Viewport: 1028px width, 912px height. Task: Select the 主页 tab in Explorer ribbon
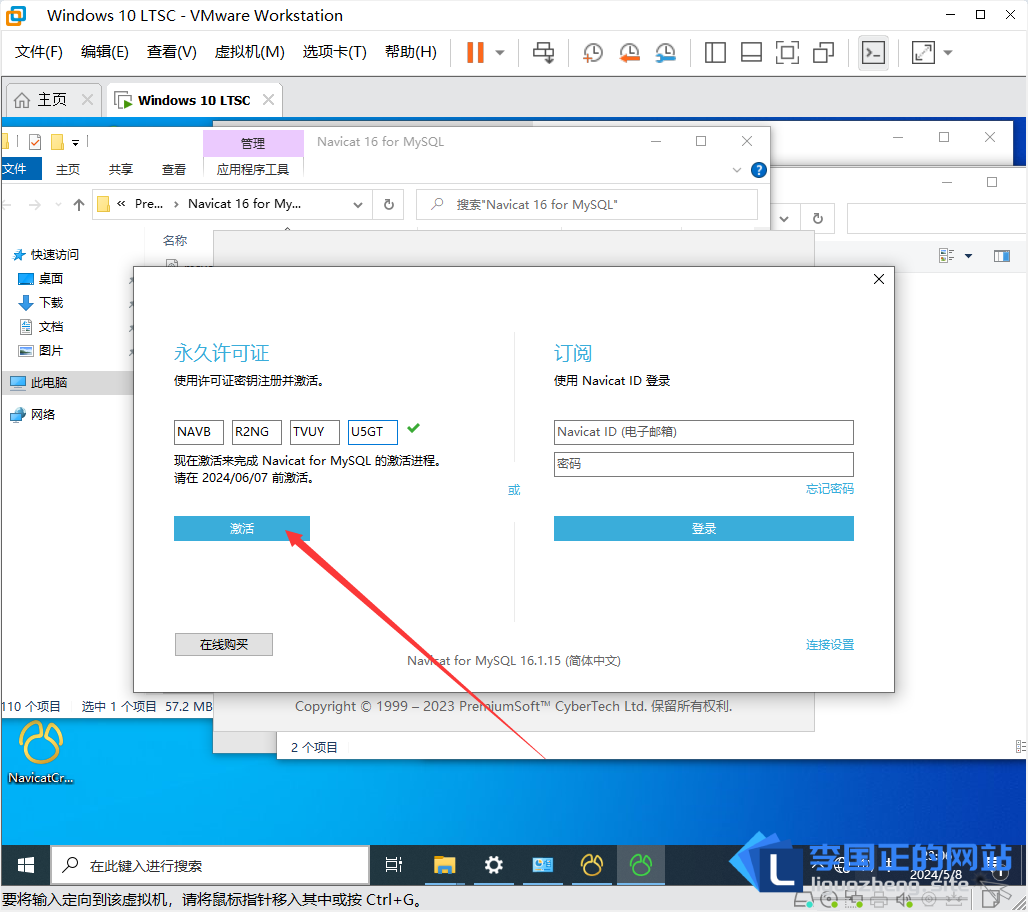tap(68, 169)
